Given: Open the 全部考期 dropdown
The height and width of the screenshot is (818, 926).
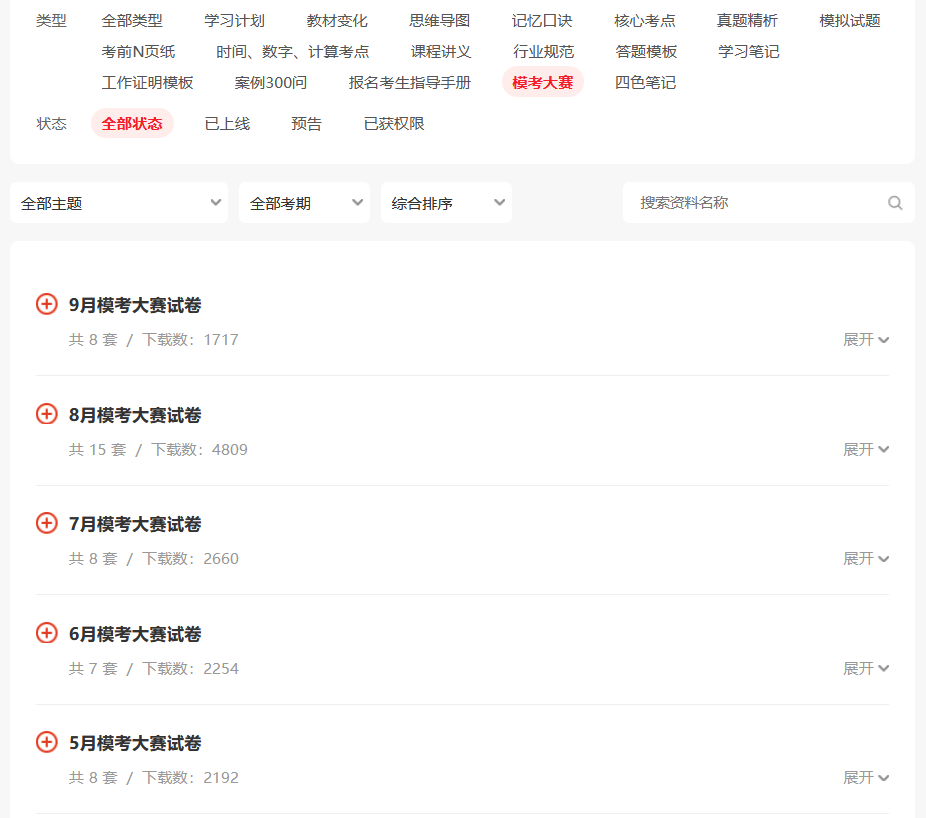Looking at the screenshot, I should (x=304, y=203).
